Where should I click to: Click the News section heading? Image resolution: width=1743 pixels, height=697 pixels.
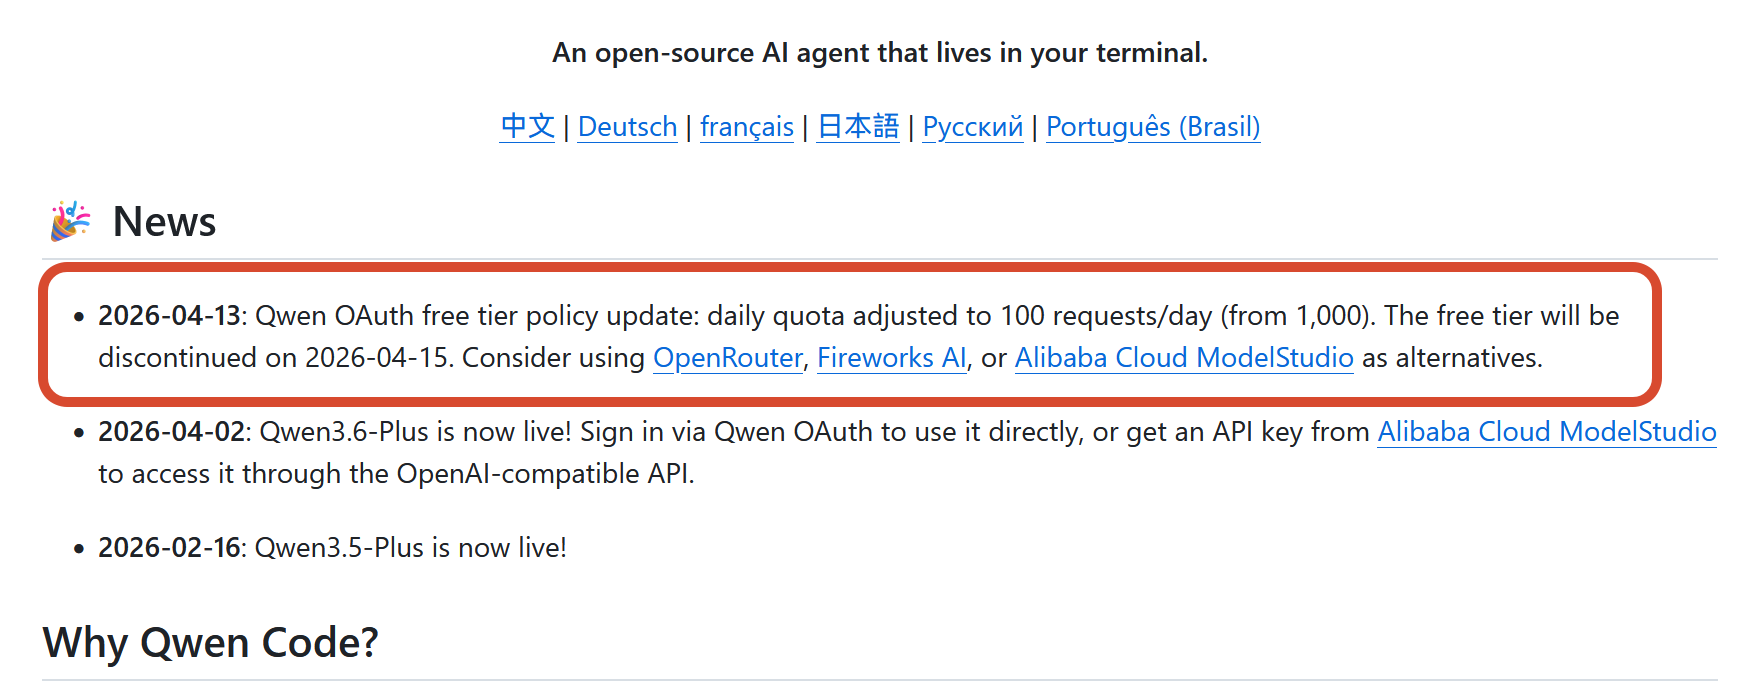click(164, 221)
